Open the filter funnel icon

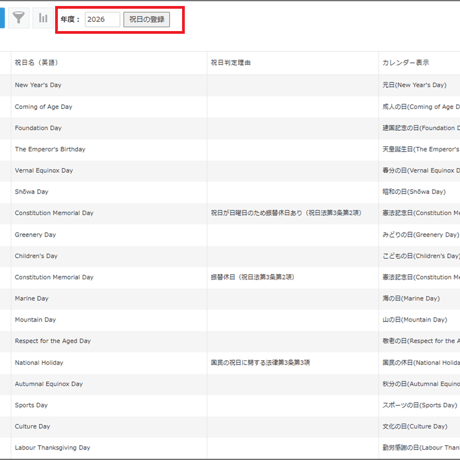pos(19,18)
